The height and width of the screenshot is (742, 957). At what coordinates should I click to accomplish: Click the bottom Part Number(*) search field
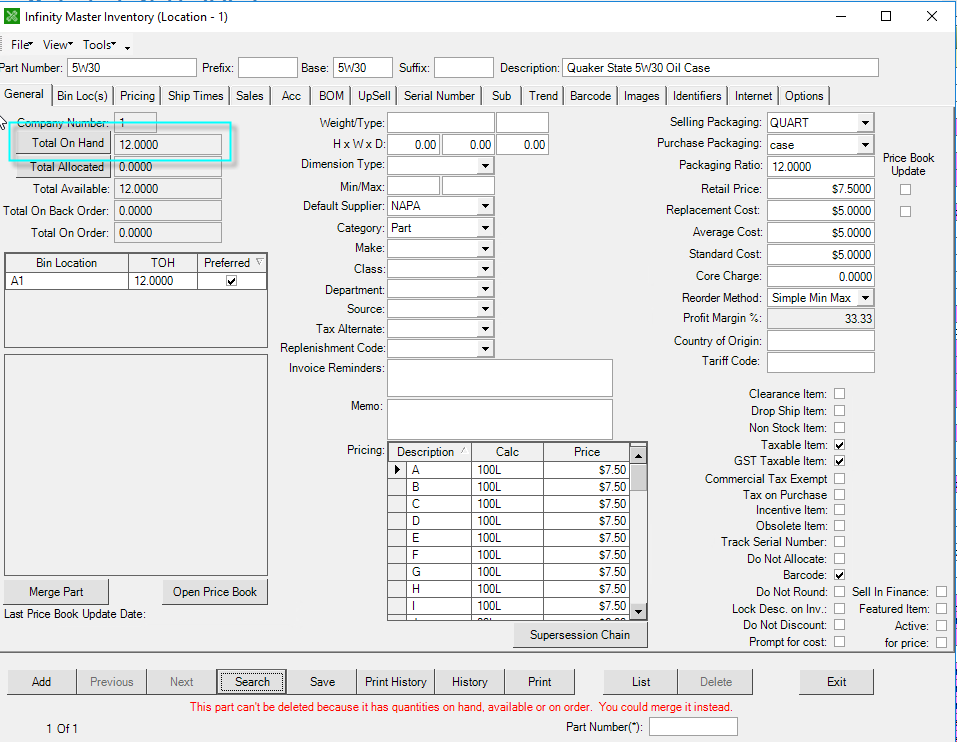[x=693, y=727]
